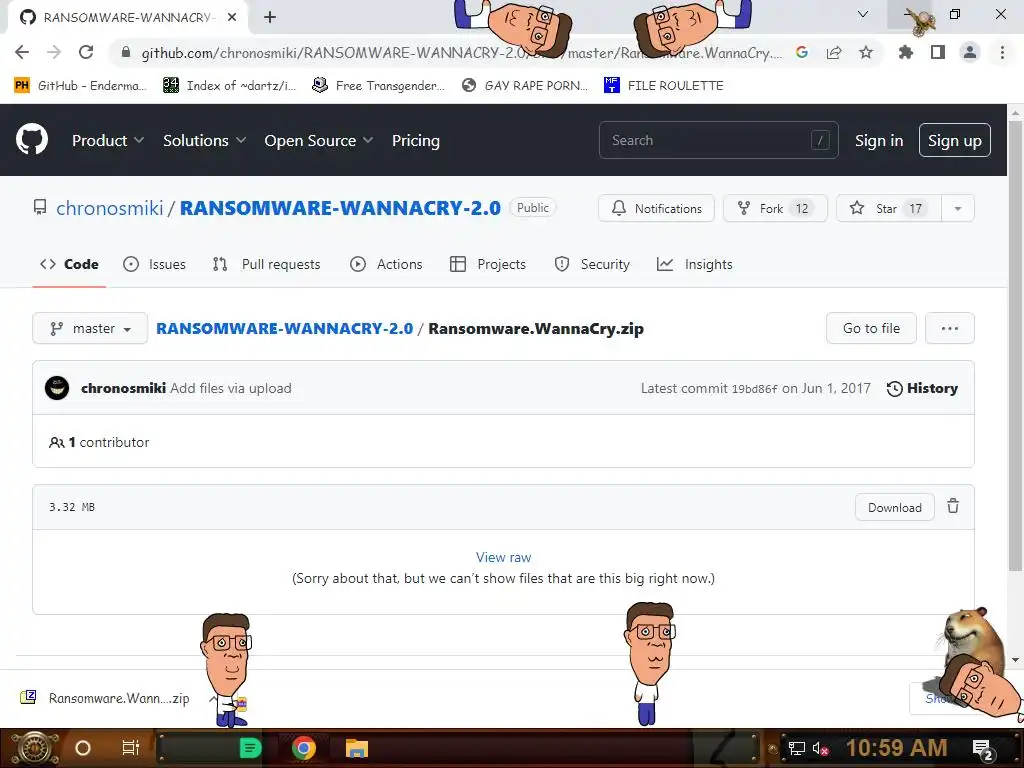Open the share page icon in address bar
The image size is (1024, 768).
tap(834, 52)
